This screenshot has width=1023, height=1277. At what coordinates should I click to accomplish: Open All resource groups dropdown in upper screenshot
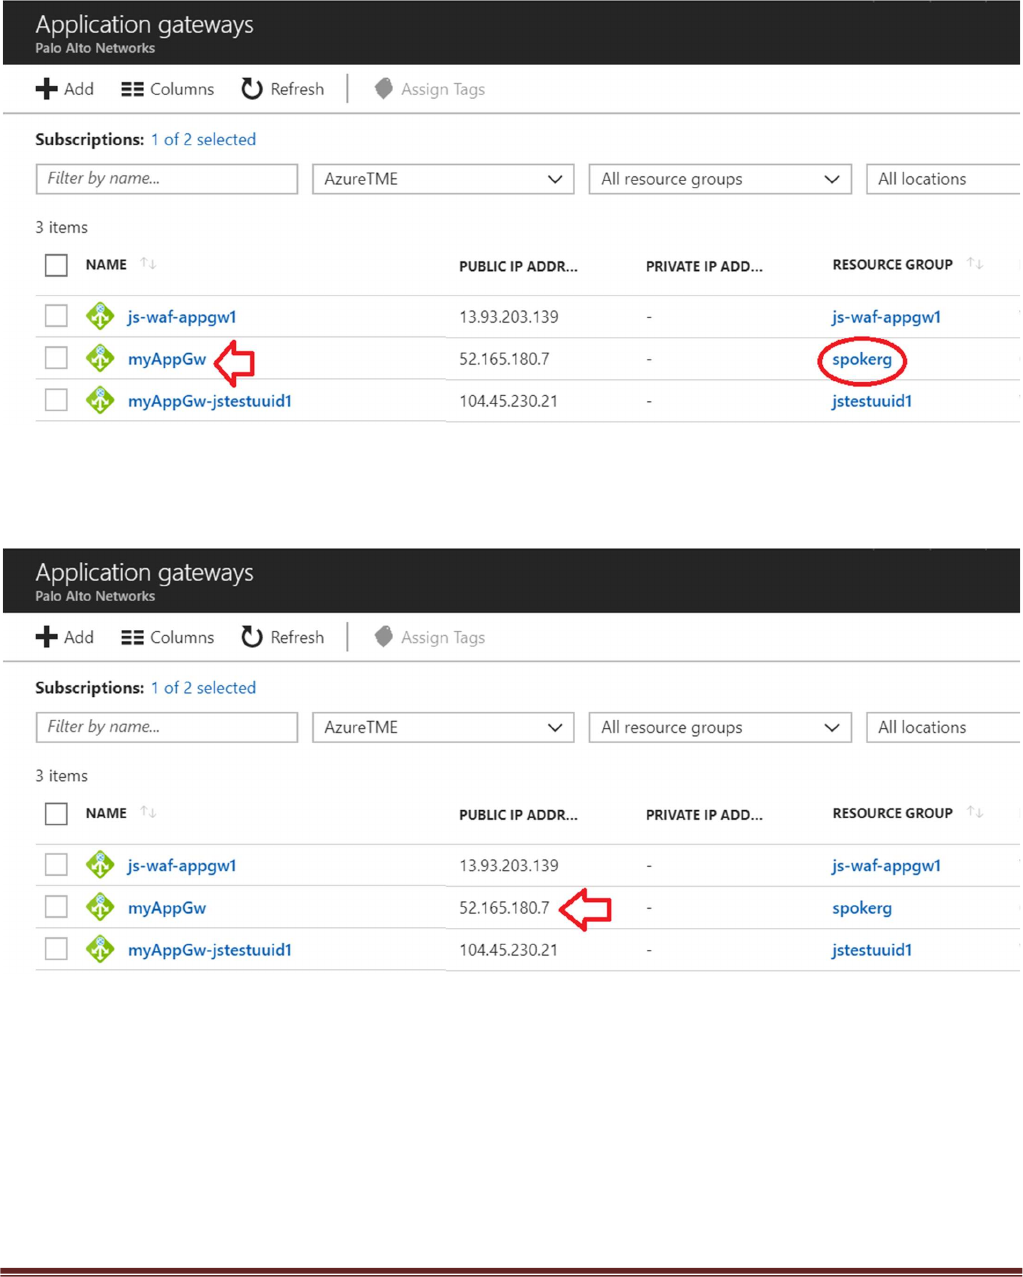720,179
